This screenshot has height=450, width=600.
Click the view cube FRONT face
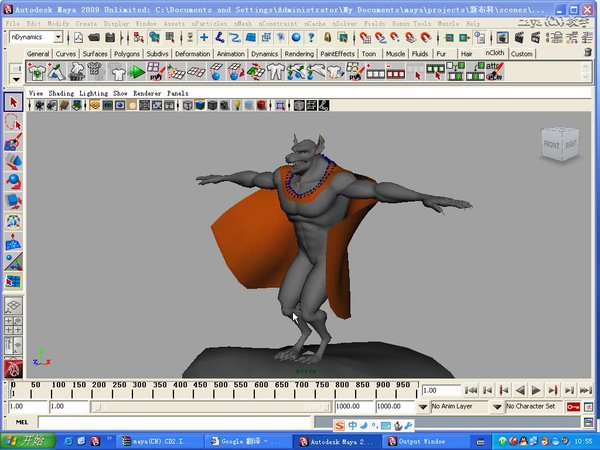pos(552,145)
